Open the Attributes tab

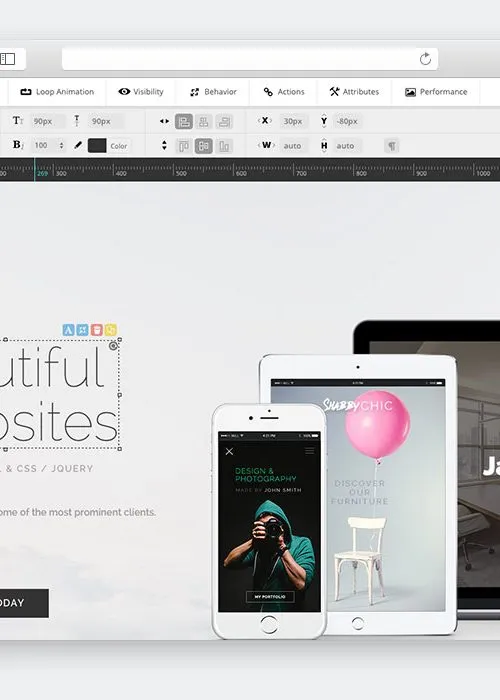(x=354, y=92)
